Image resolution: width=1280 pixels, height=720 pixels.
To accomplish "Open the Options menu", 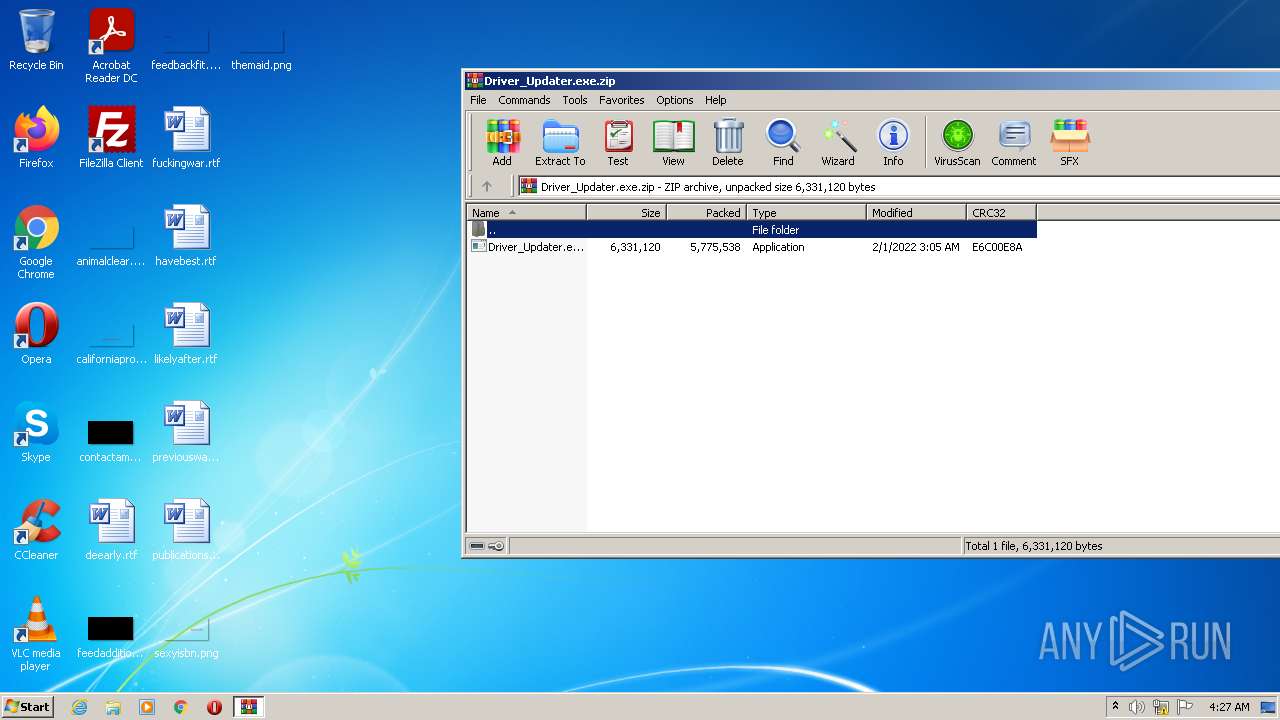I will [x=675, y=100].
